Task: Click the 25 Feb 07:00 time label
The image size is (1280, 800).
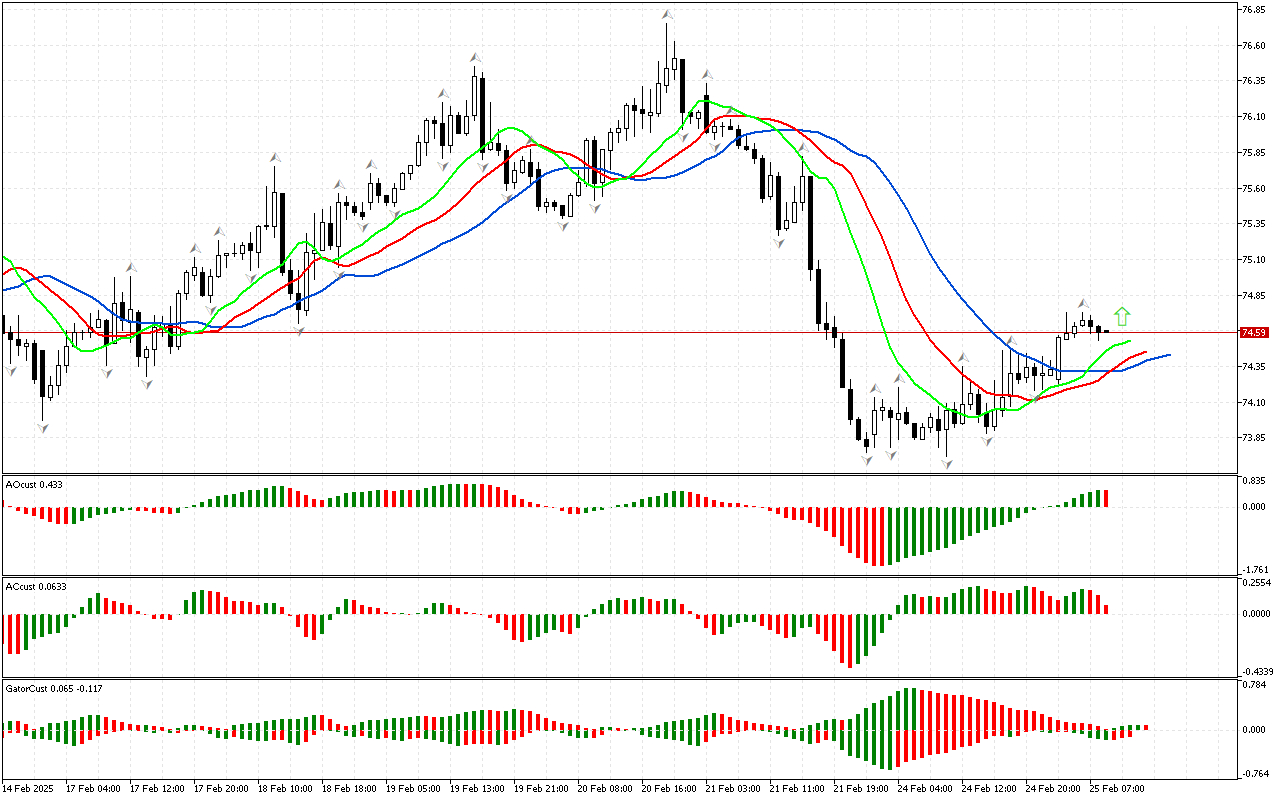Action: tap(1117, 788)
